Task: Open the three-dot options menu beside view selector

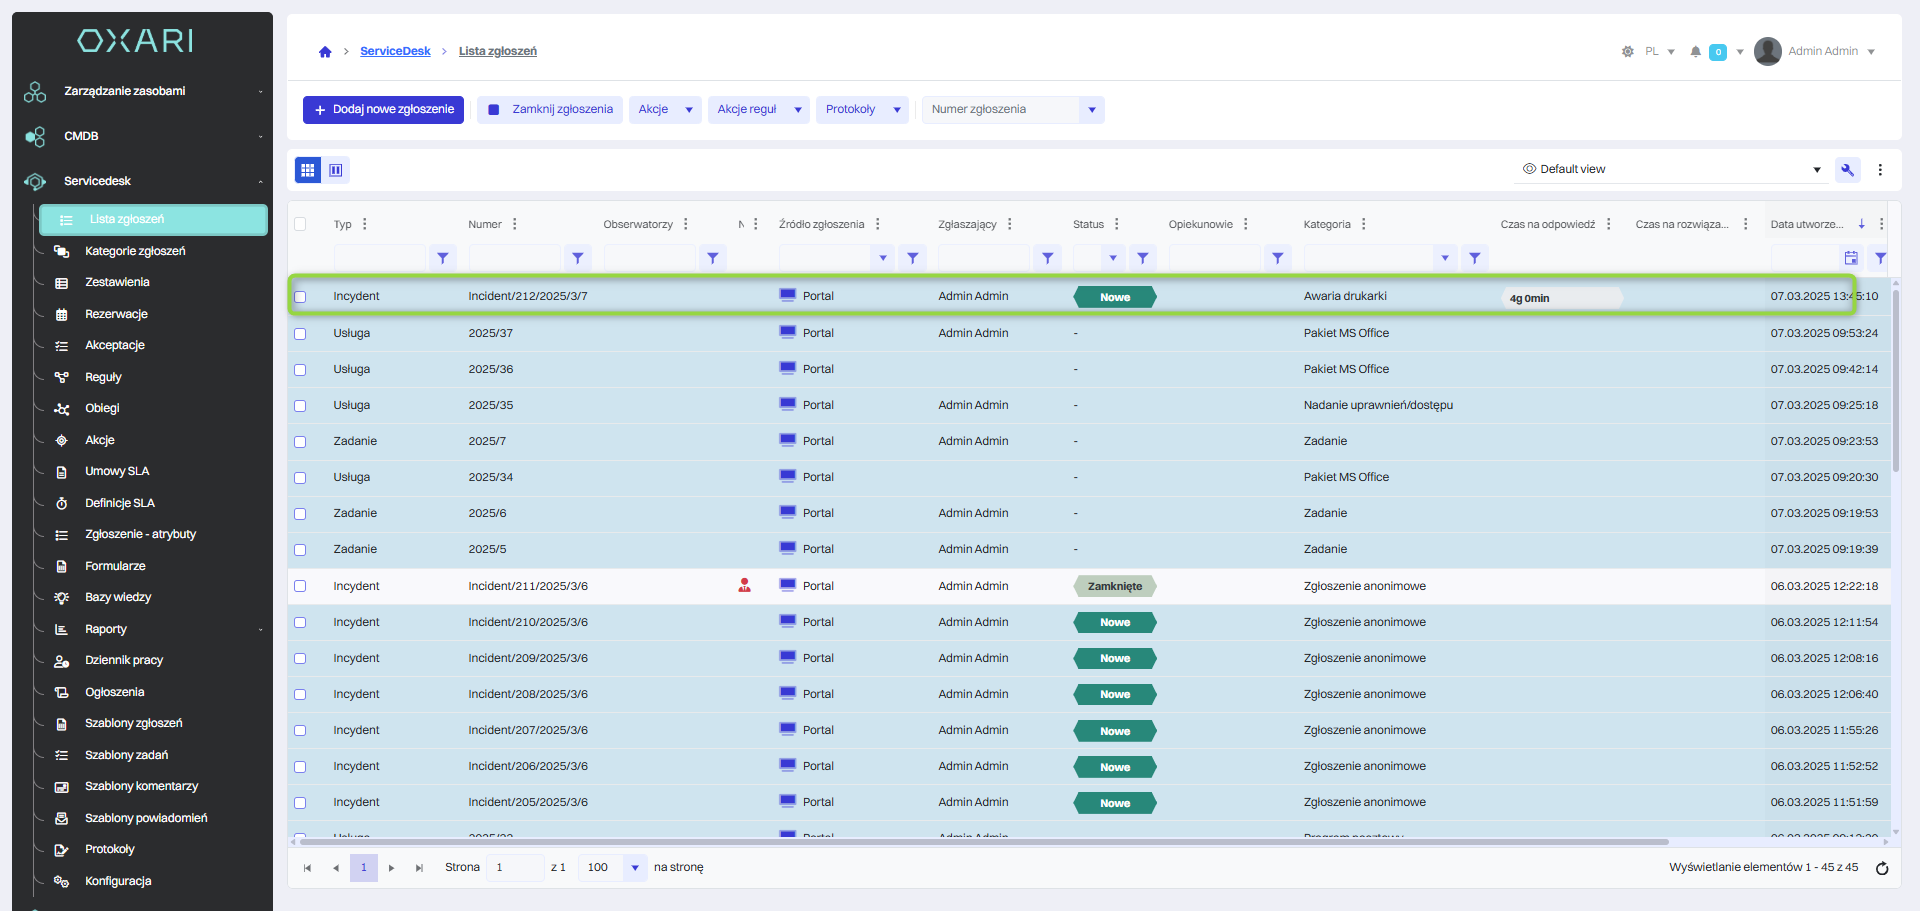Action: click(1880, 170)
